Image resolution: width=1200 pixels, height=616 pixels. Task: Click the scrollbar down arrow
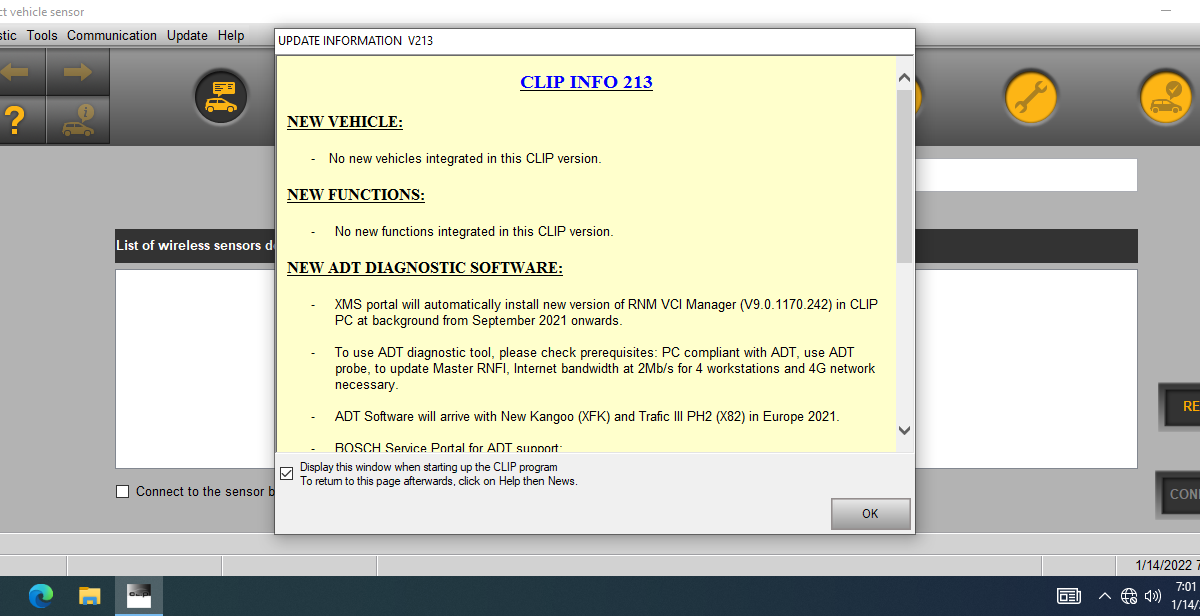(904, 429)
